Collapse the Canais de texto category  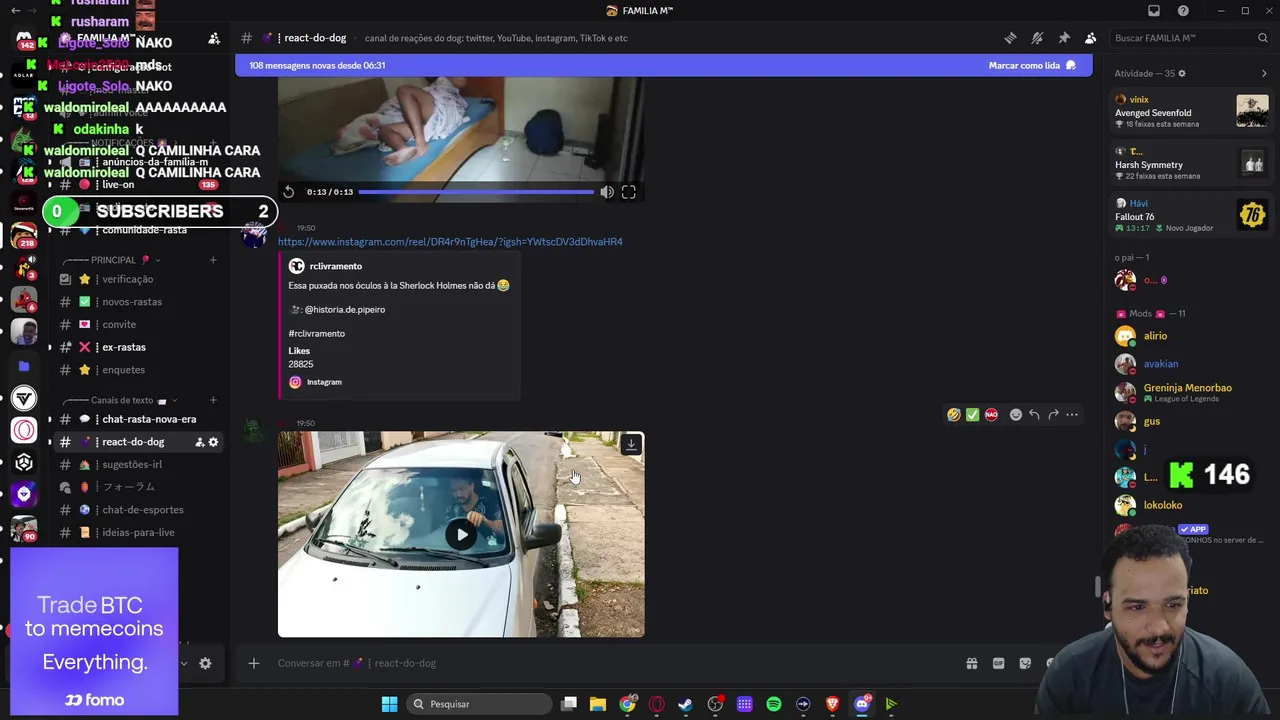(120, 400)
